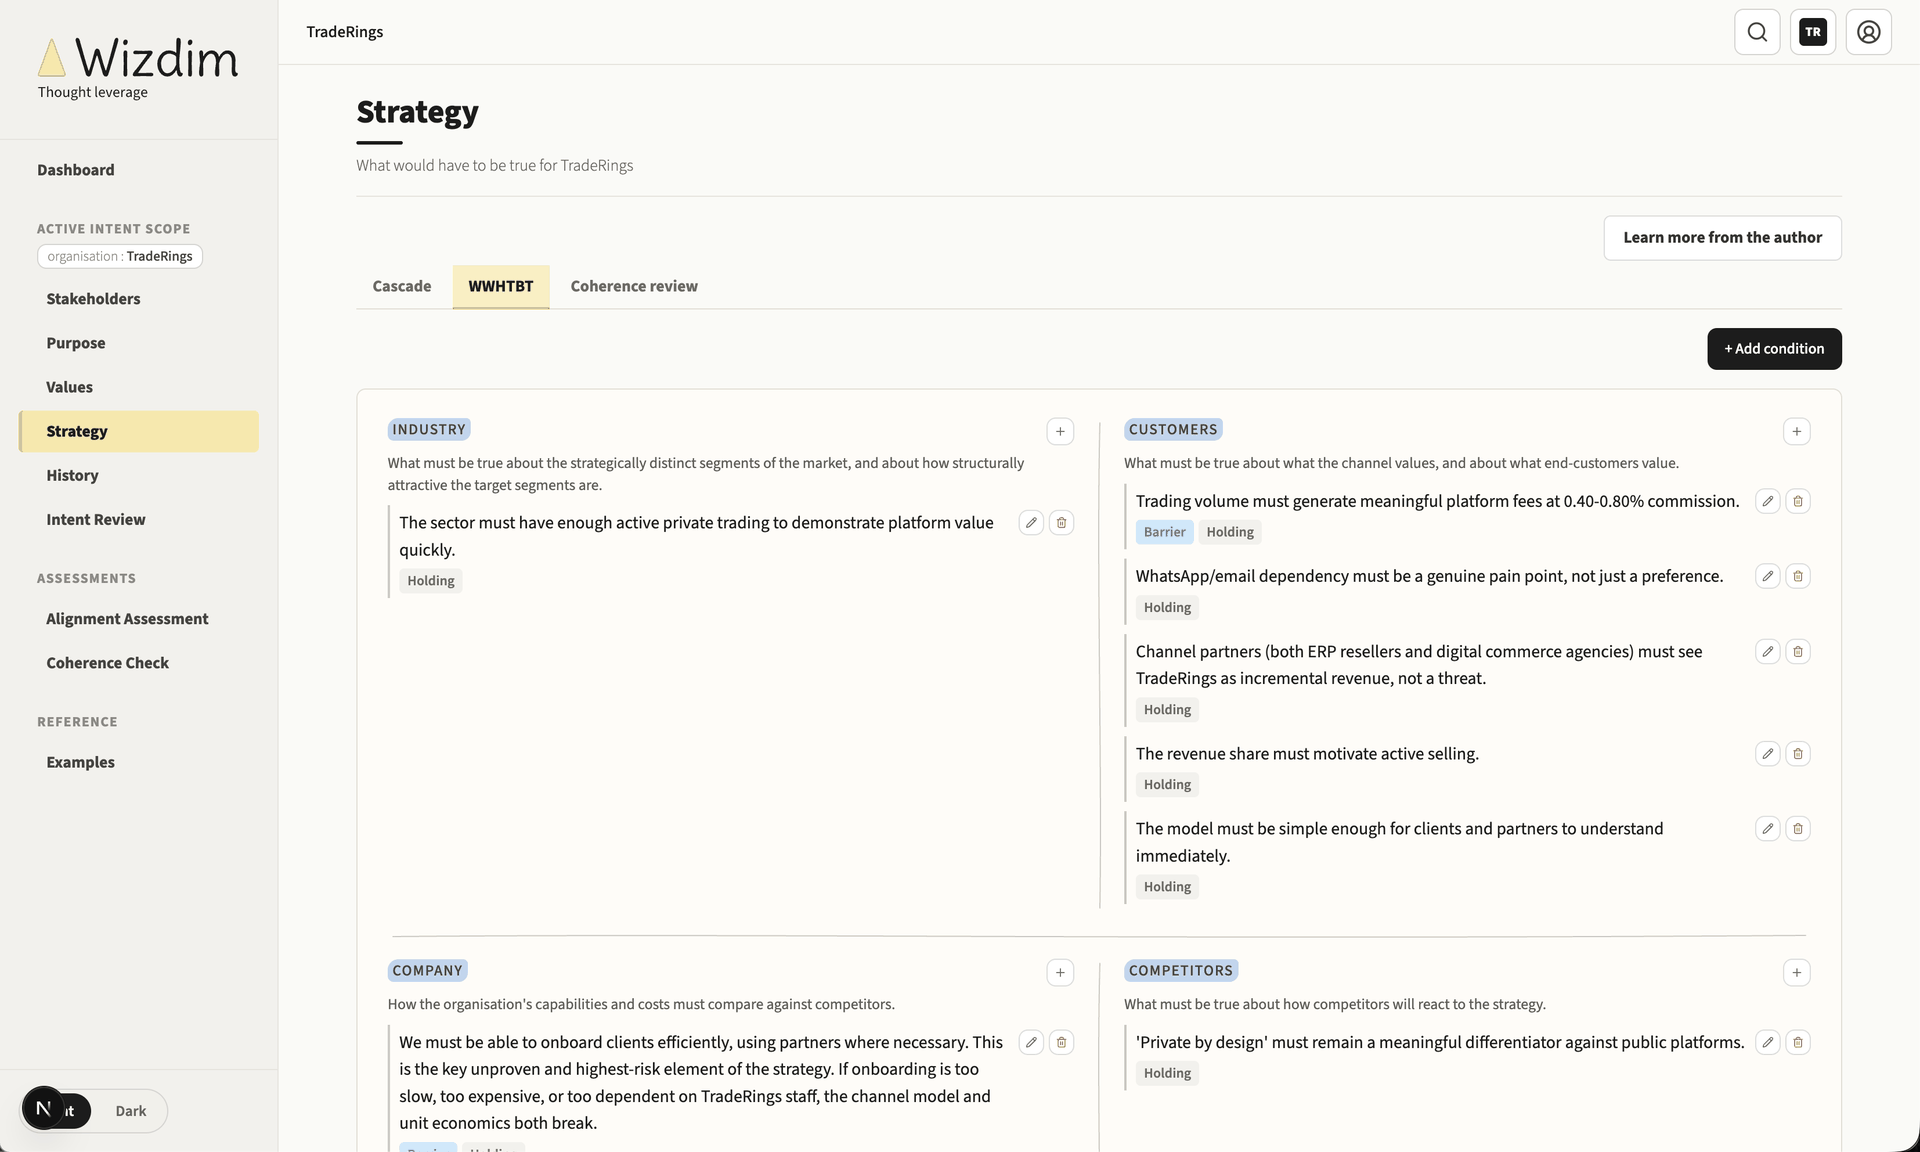This screenshot has width=1920, height=1152.
Task: Delete the 'revenue share must motivate' condition
Action: coord(1798,754)
